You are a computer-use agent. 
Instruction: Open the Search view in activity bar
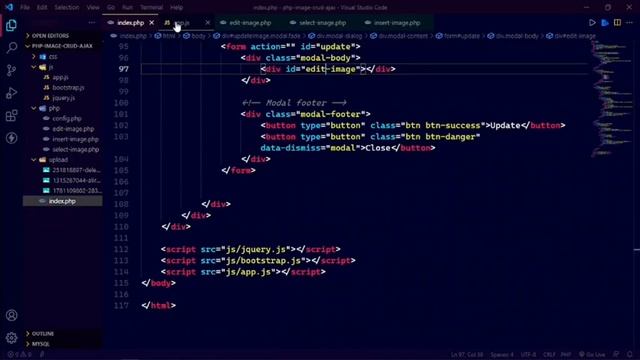tap(11, 48)
